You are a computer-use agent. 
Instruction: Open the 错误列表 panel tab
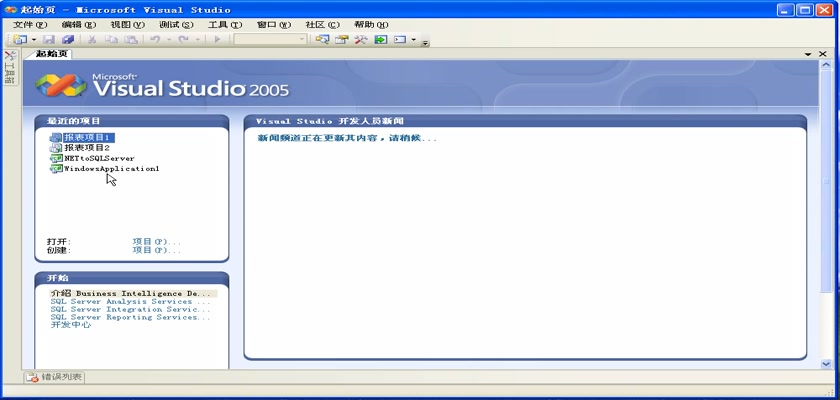55,377
